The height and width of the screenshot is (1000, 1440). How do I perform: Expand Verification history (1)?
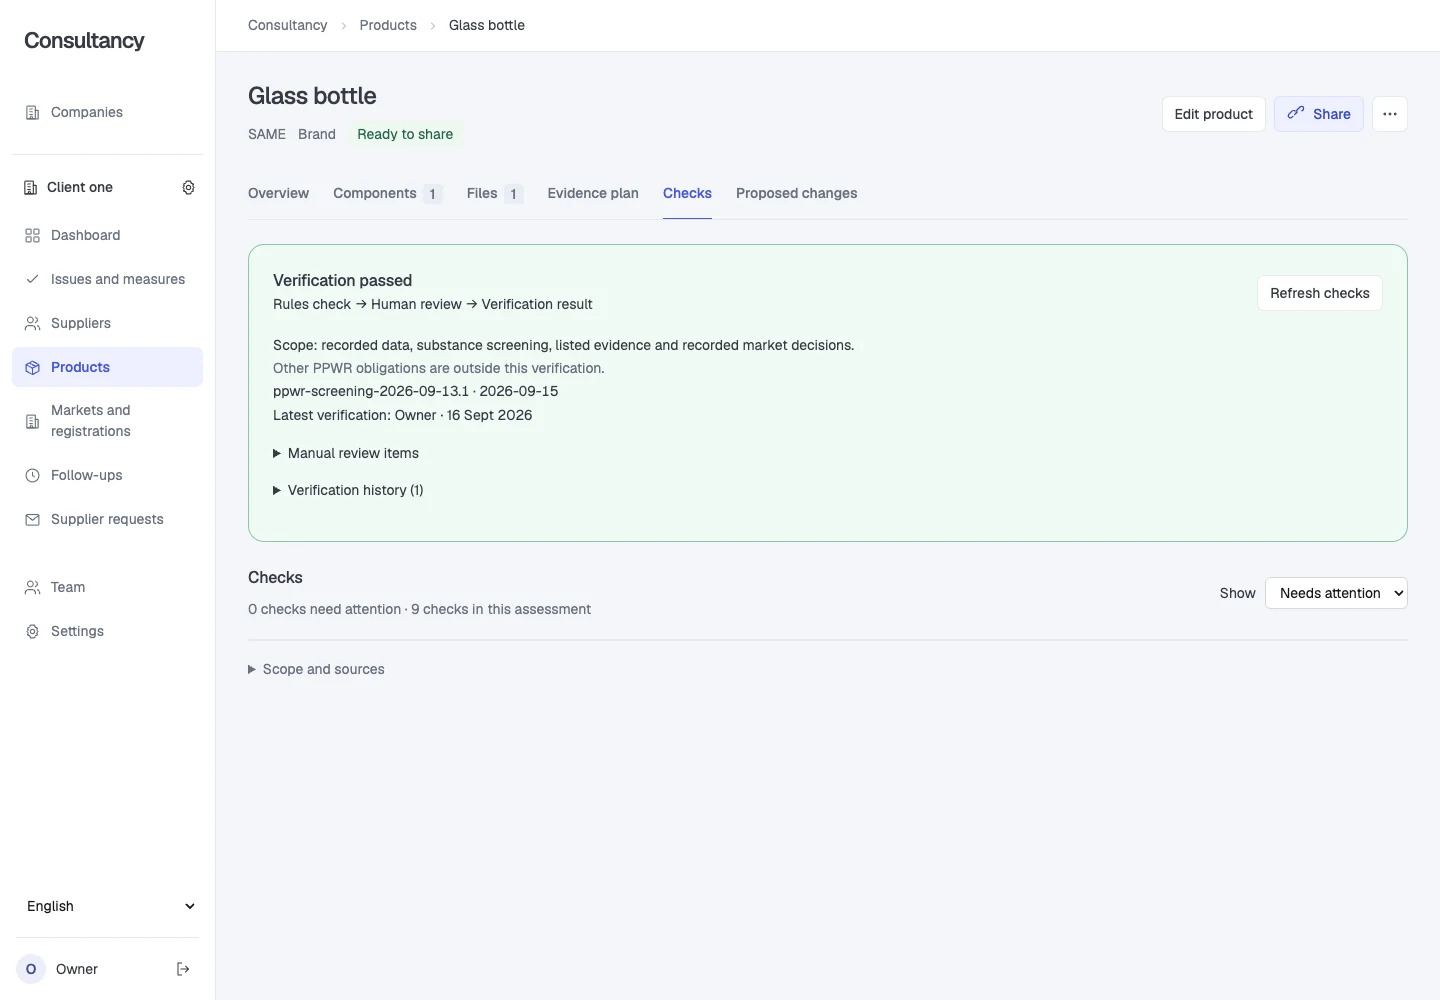tap(348, 490)
